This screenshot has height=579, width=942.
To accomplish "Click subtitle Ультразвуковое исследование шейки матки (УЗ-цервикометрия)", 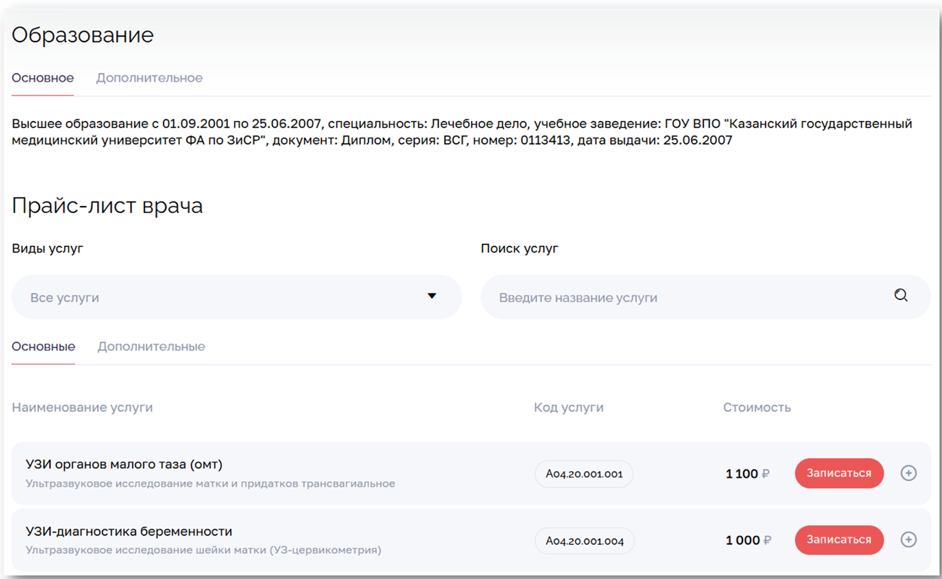I will coord(203,550).
